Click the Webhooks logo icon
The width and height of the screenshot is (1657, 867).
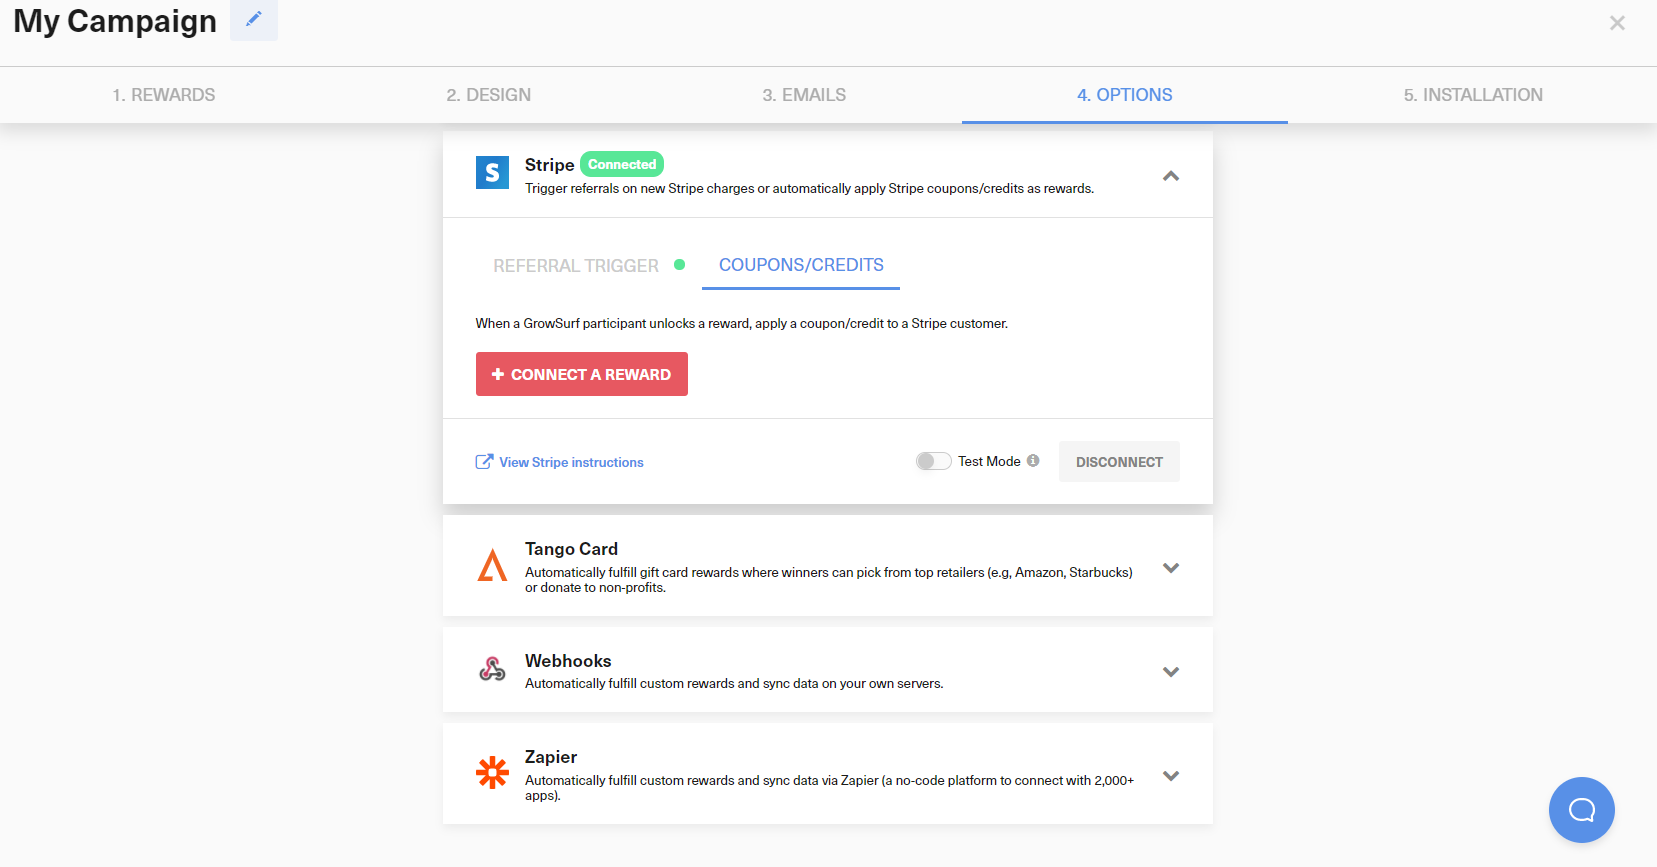(x=492, y=669)
